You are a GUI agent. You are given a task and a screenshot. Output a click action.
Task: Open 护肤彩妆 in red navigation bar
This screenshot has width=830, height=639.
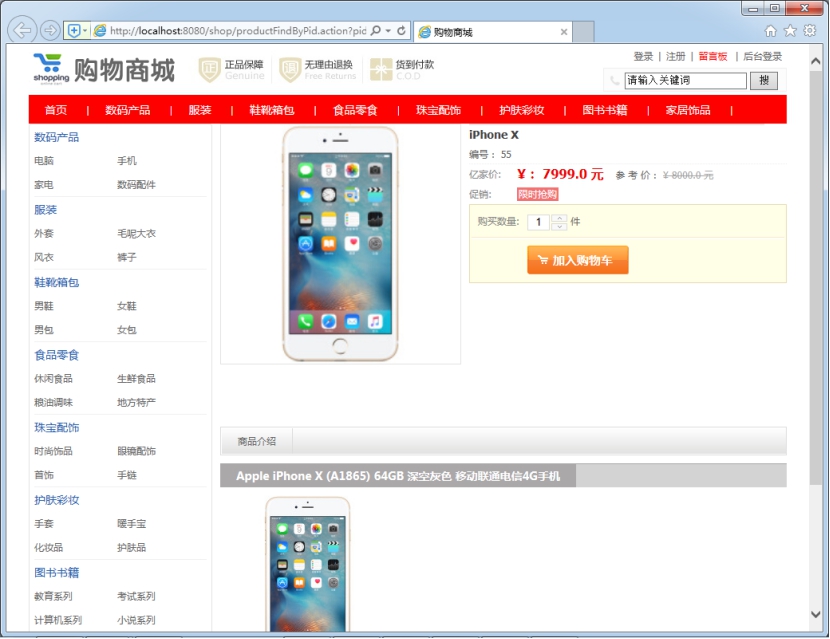coord(521,110)
